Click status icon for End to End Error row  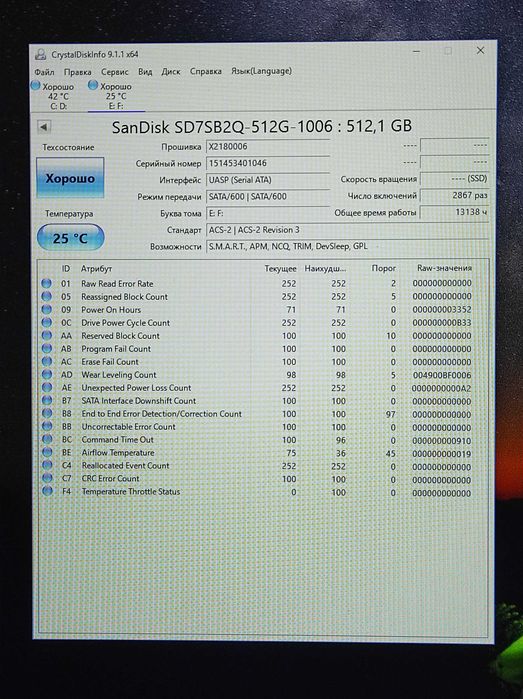tap(46, 413)
